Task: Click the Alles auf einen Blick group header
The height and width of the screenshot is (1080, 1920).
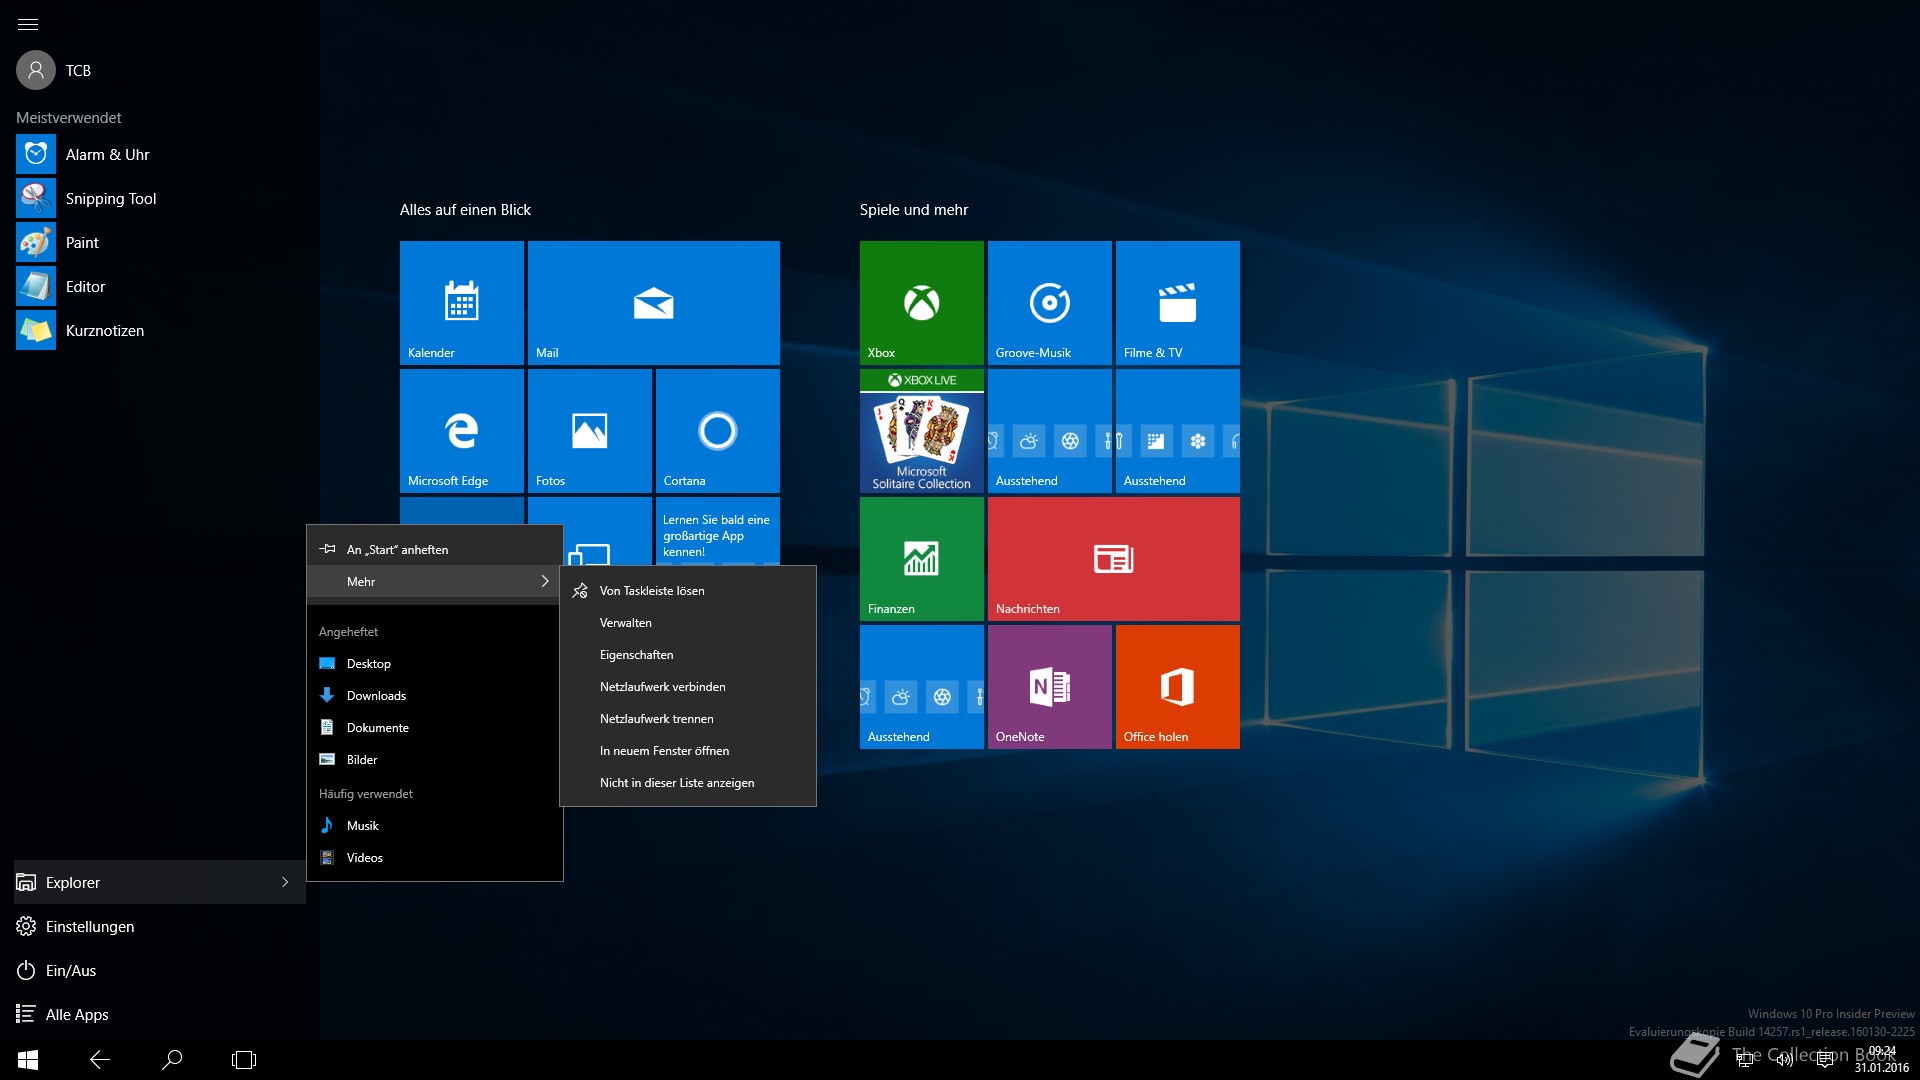Action: [x=465, y=210]
